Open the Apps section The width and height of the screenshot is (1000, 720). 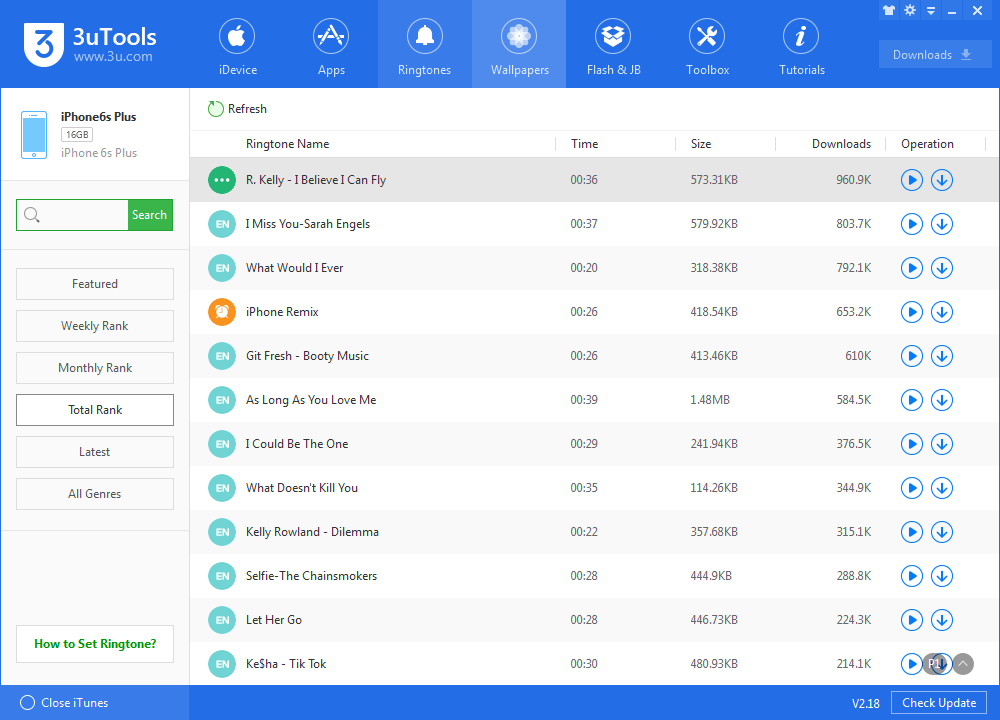(331, 45)
